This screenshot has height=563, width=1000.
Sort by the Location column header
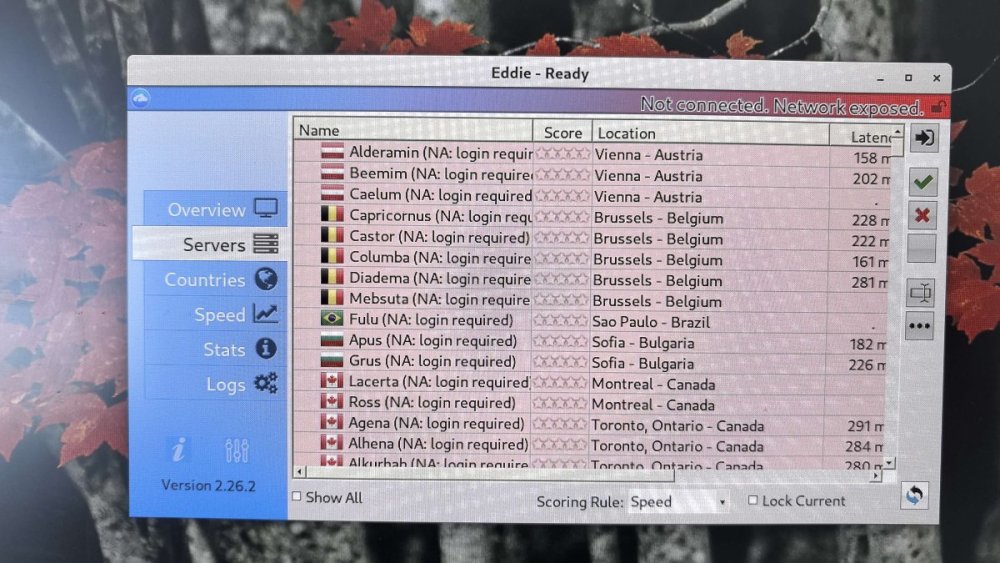point(710,134)
